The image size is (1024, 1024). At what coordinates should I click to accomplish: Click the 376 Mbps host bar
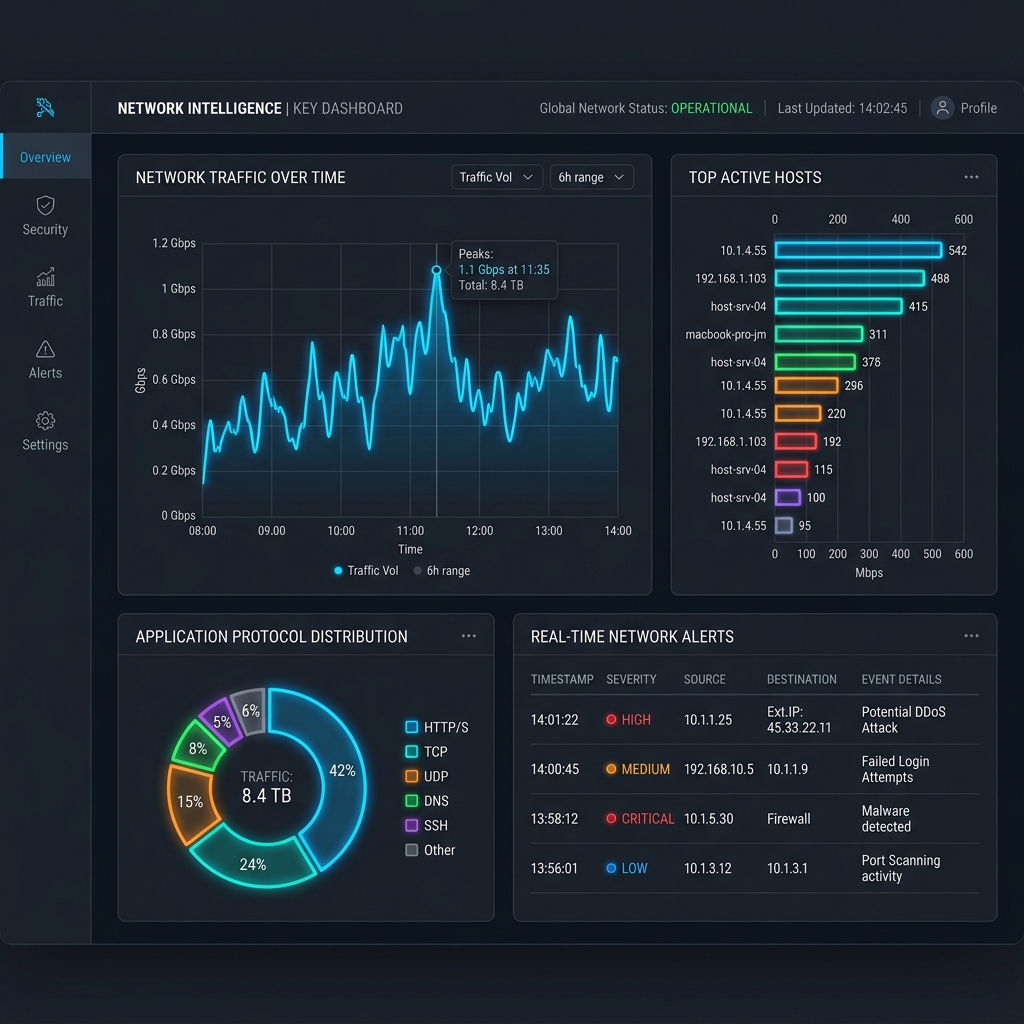coord(815,362)
